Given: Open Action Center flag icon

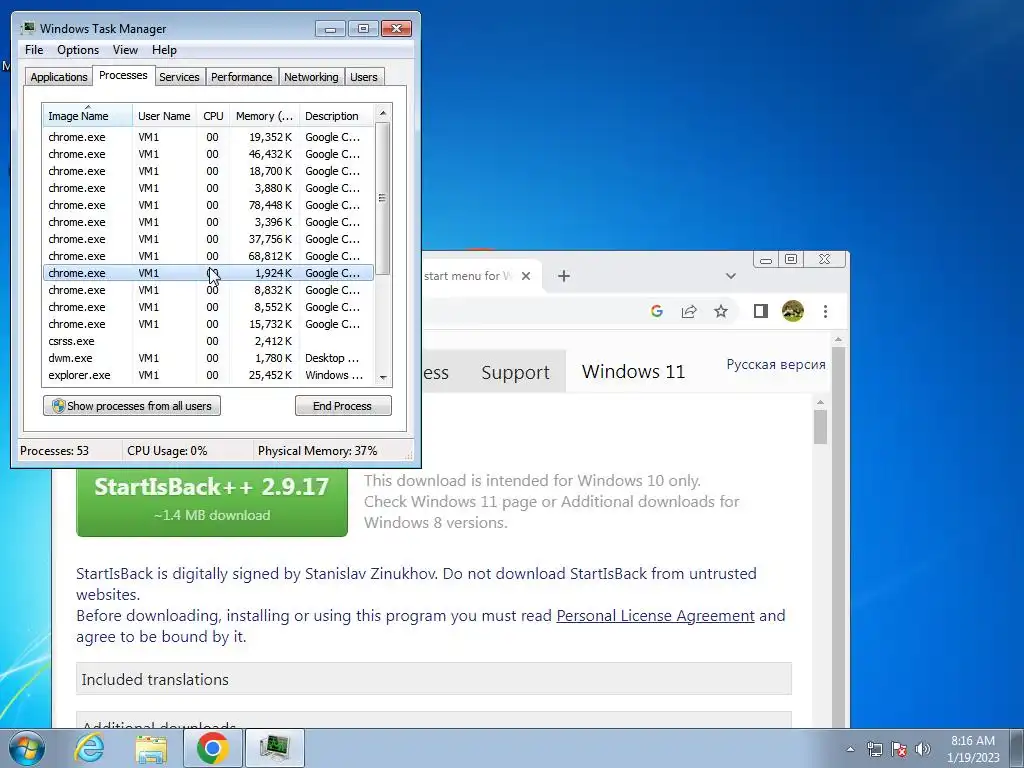Looking at the screenshot, I should click(899, 749).
